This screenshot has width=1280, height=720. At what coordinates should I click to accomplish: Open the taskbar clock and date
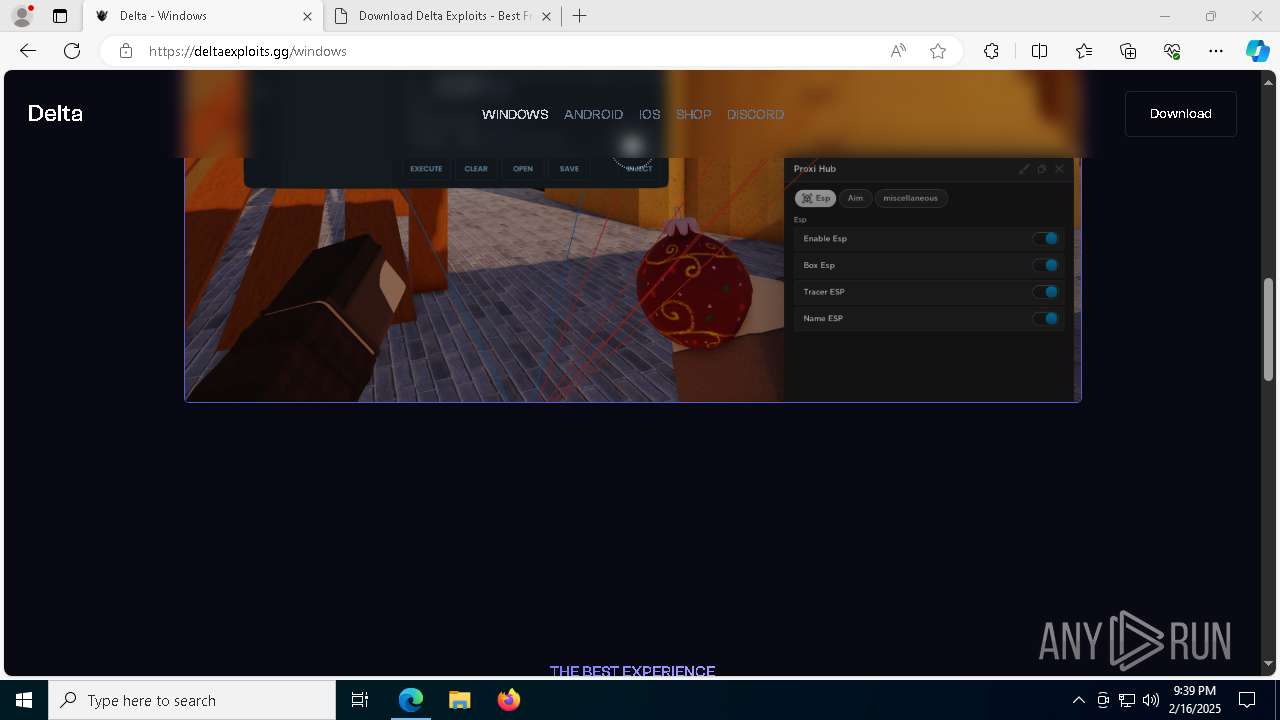(x=1195, y=700)
